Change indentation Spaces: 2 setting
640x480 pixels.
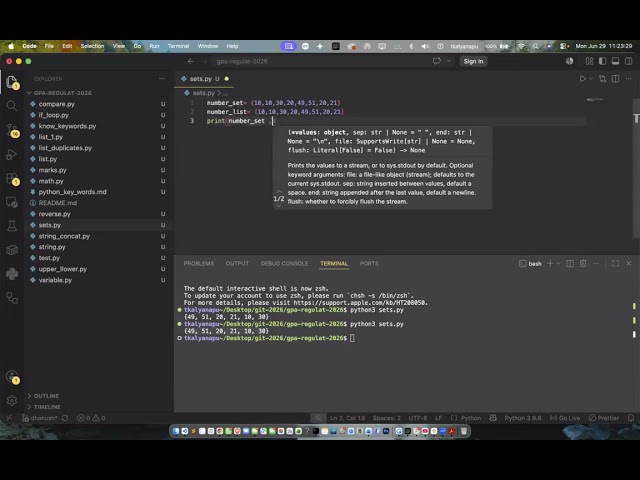(387, 418)
